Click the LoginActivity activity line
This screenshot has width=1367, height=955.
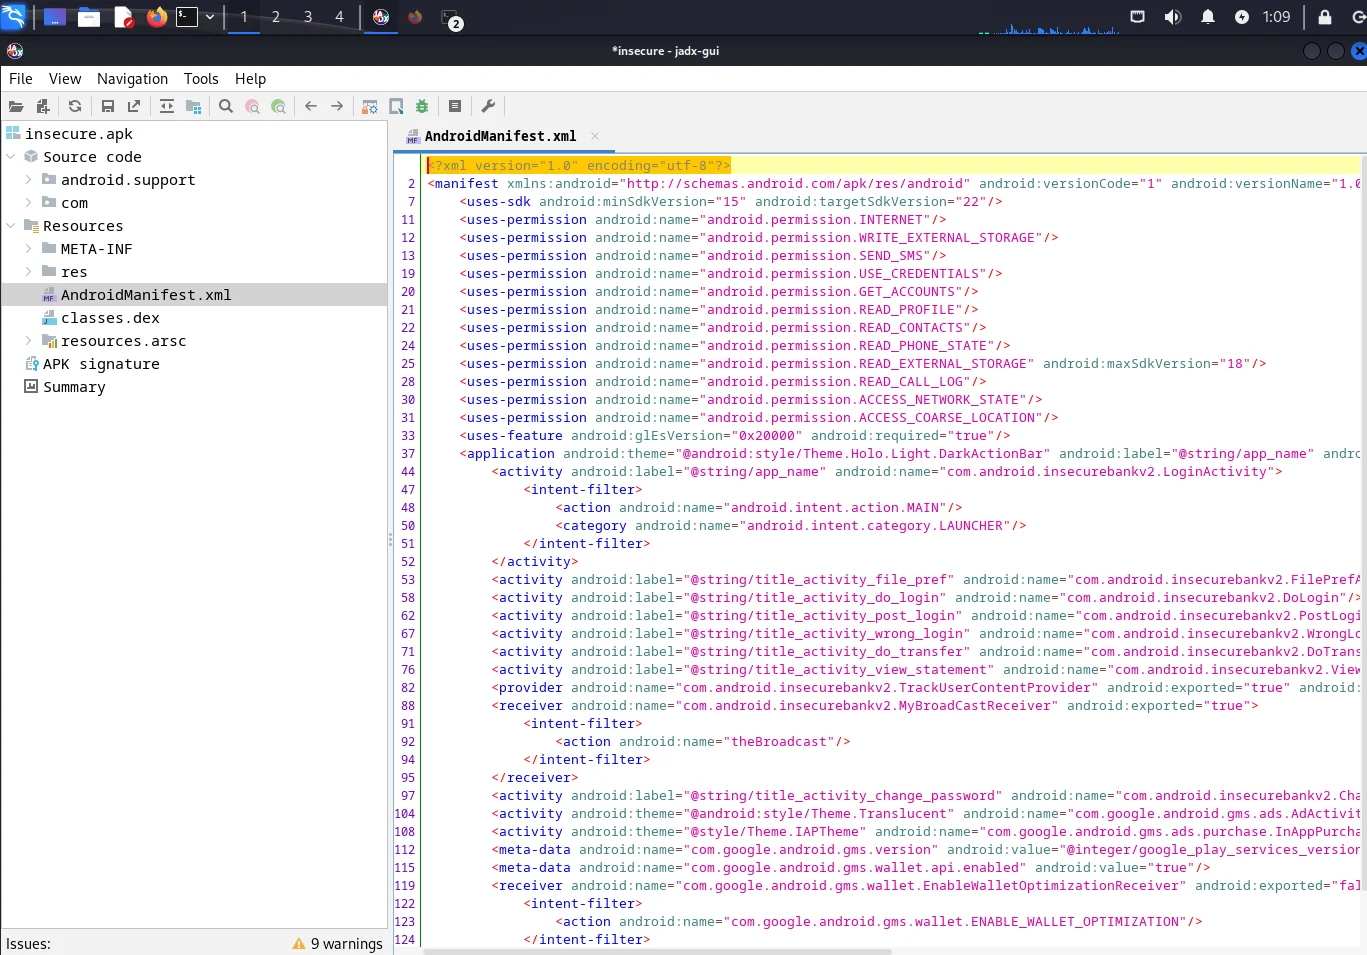(x=886, y=472)
